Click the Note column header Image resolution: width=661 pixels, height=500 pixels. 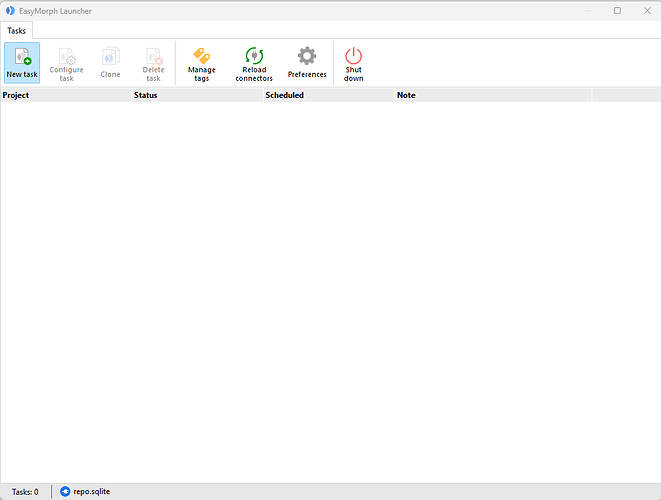493,95
